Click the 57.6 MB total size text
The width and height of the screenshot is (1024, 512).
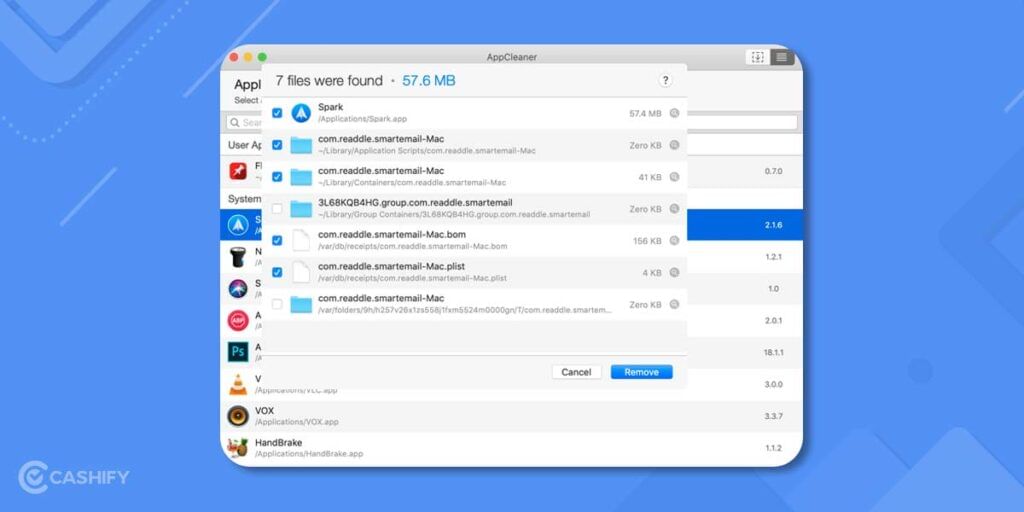(x=428, y=81)
